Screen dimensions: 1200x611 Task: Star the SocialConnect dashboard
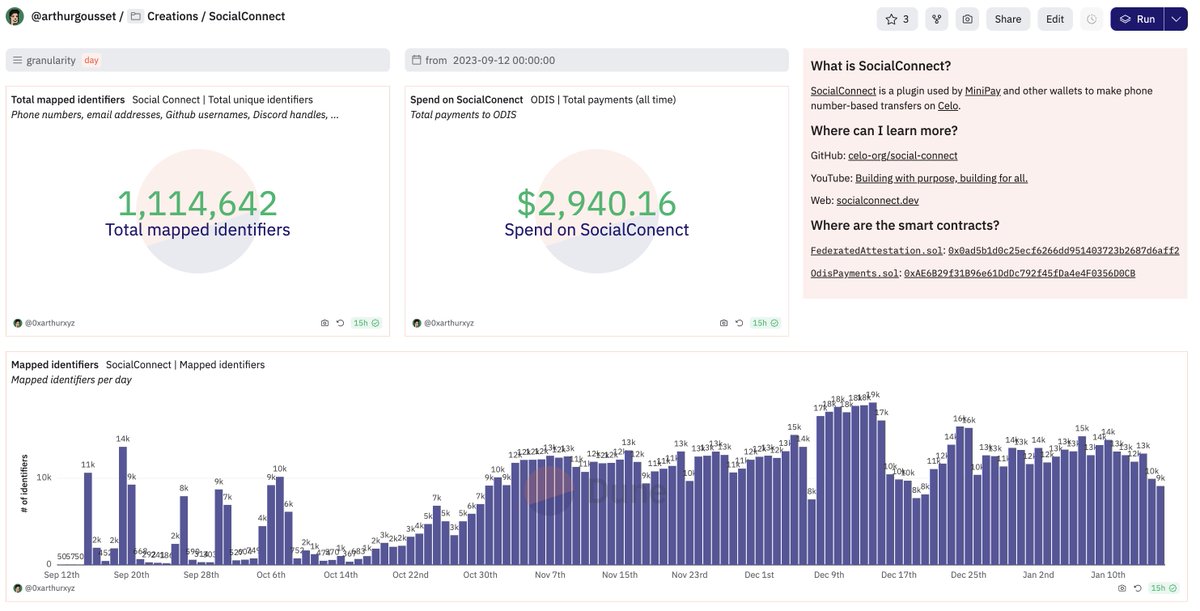pyautogui.click(x=897, y=19)
